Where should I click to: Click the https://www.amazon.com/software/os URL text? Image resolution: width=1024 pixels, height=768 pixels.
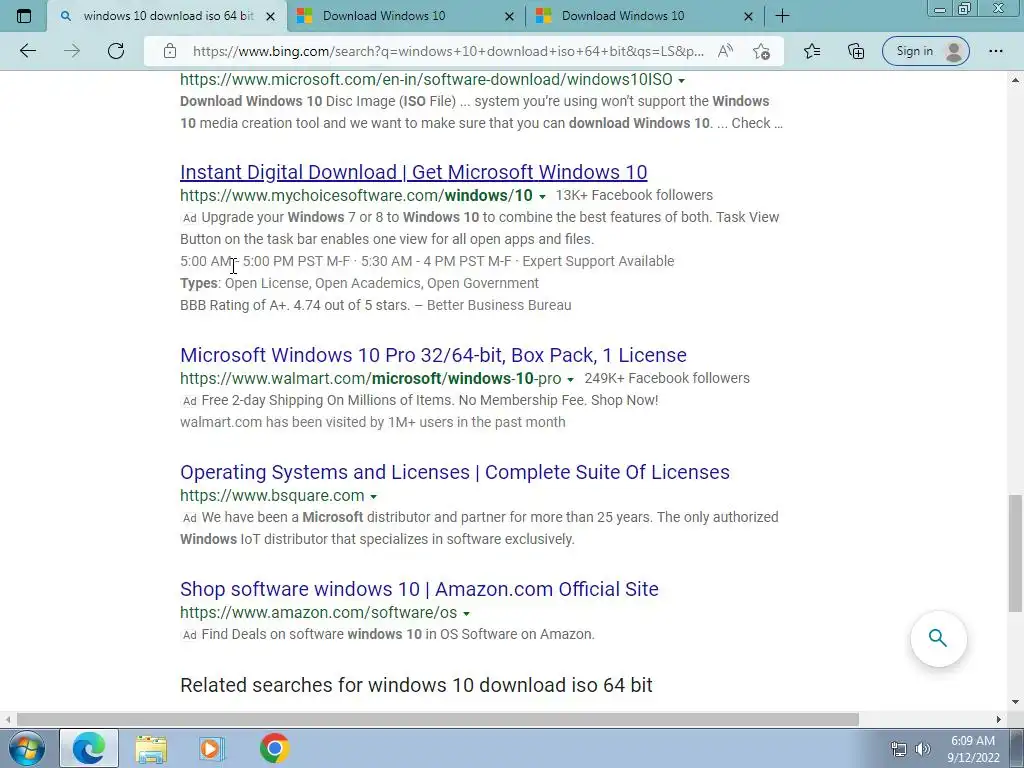pos(319,612)
